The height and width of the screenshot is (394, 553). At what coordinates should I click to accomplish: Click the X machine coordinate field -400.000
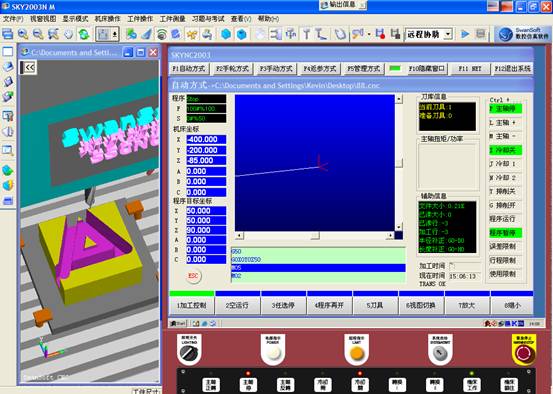coord(206,139)
